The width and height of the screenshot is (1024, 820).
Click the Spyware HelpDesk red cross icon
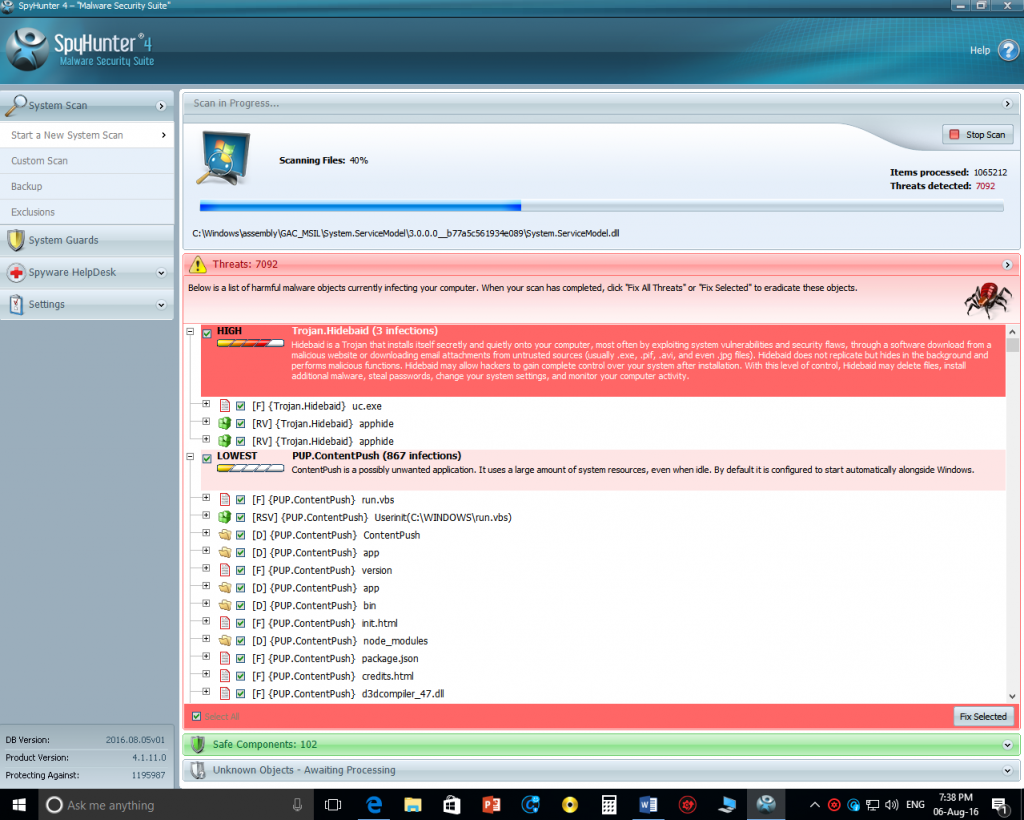tap(16, 272)
